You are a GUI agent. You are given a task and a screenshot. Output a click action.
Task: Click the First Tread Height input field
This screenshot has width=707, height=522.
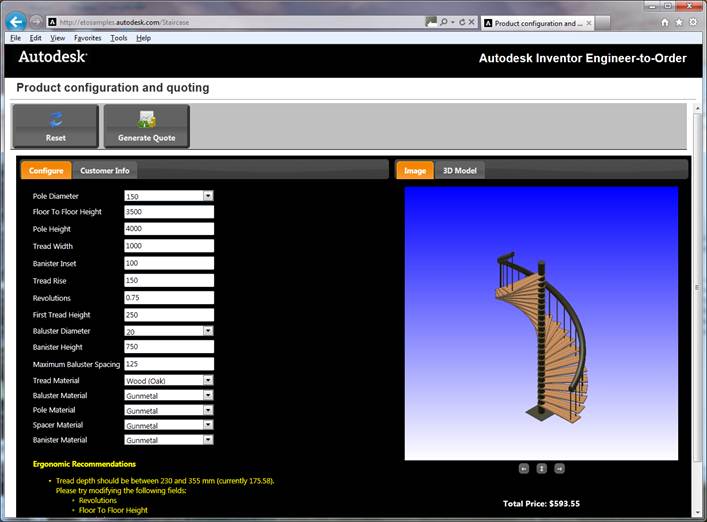coord(169,315)
